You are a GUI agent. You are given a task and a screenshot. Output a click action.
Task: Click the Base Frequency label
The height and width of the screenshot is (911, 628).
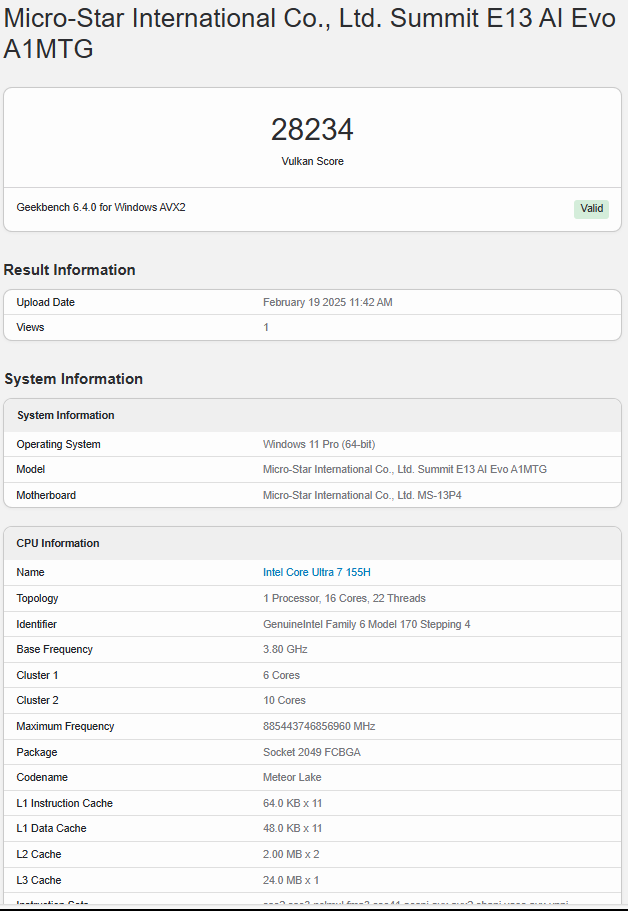[55, 650]
